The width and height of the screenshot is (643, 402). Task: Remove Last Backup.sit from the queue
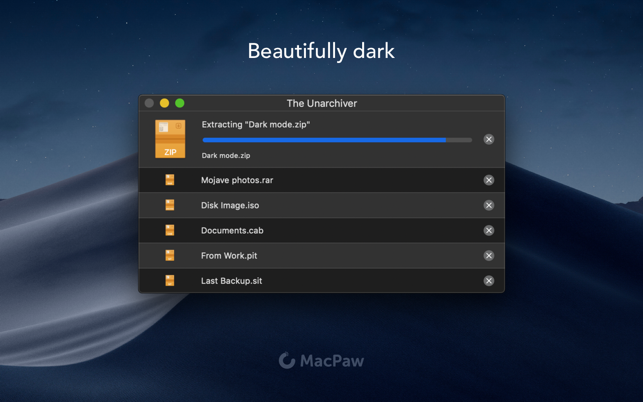point(489,281)
